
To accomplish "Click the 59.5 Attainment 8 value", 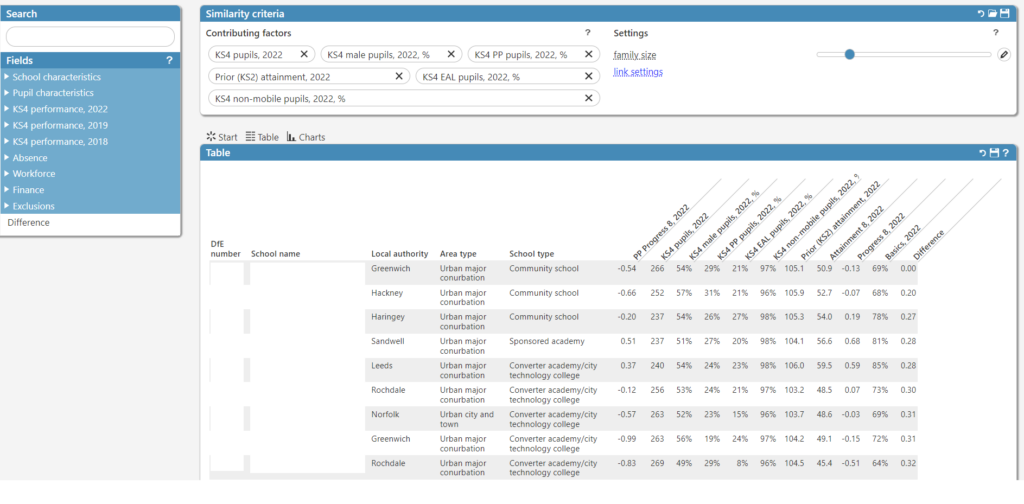I will coord(824,366).
